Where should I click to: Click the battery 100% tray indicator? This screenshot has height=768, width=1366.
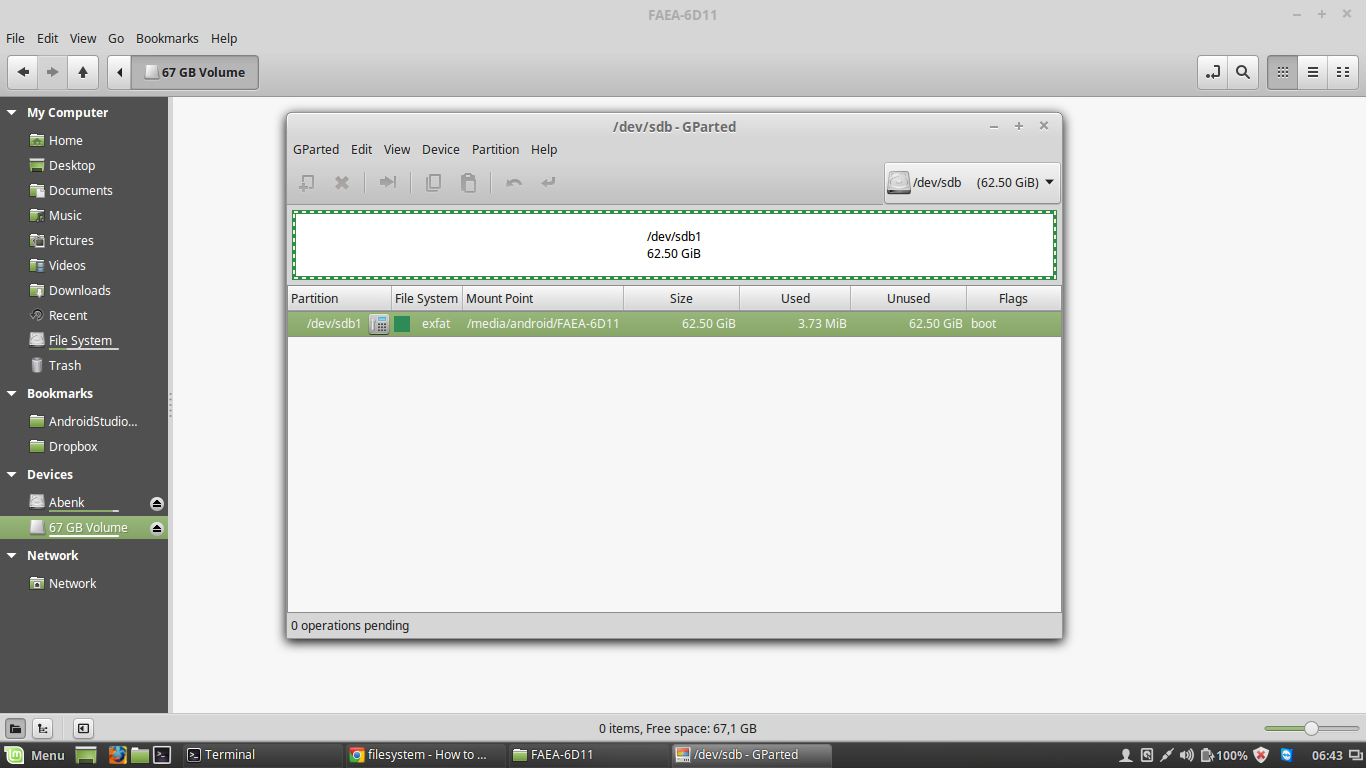[x=1224, y=755]
